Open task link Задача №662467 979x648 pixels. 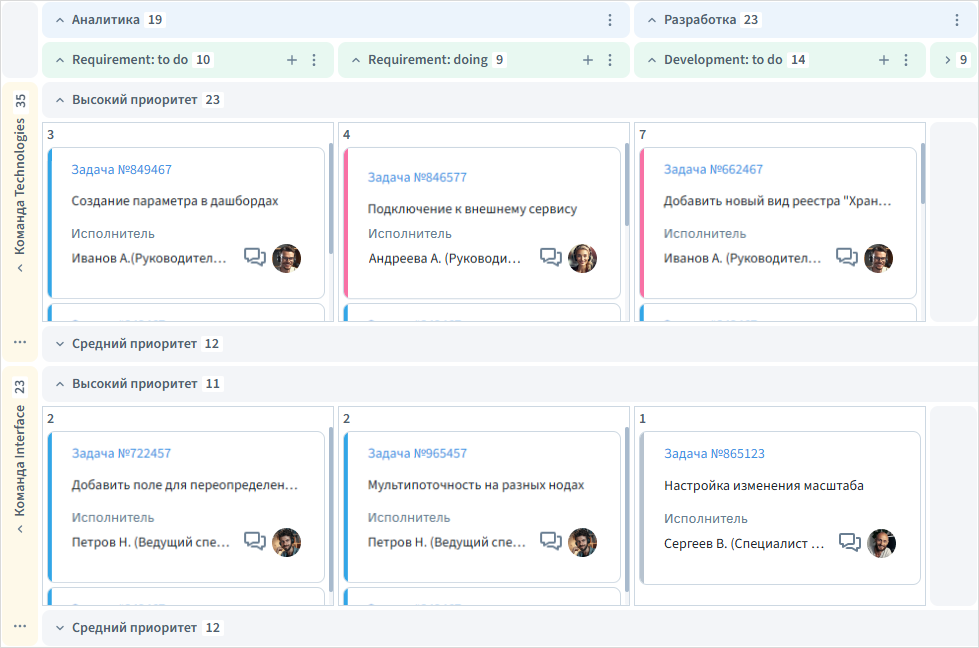point(713,170)
